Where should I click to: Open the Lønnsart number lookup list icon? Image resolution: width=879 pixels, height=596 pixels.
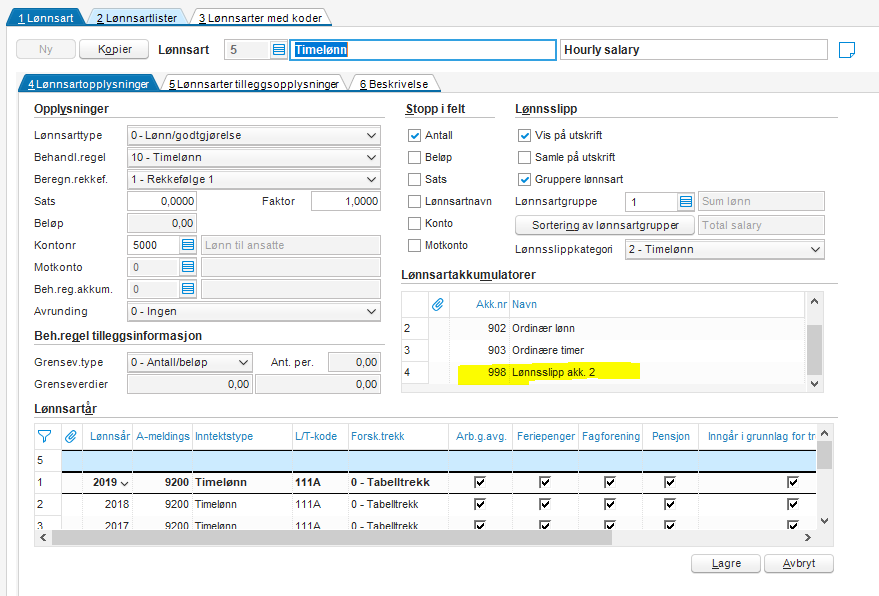pyautogui.click(x=278, y=50)
